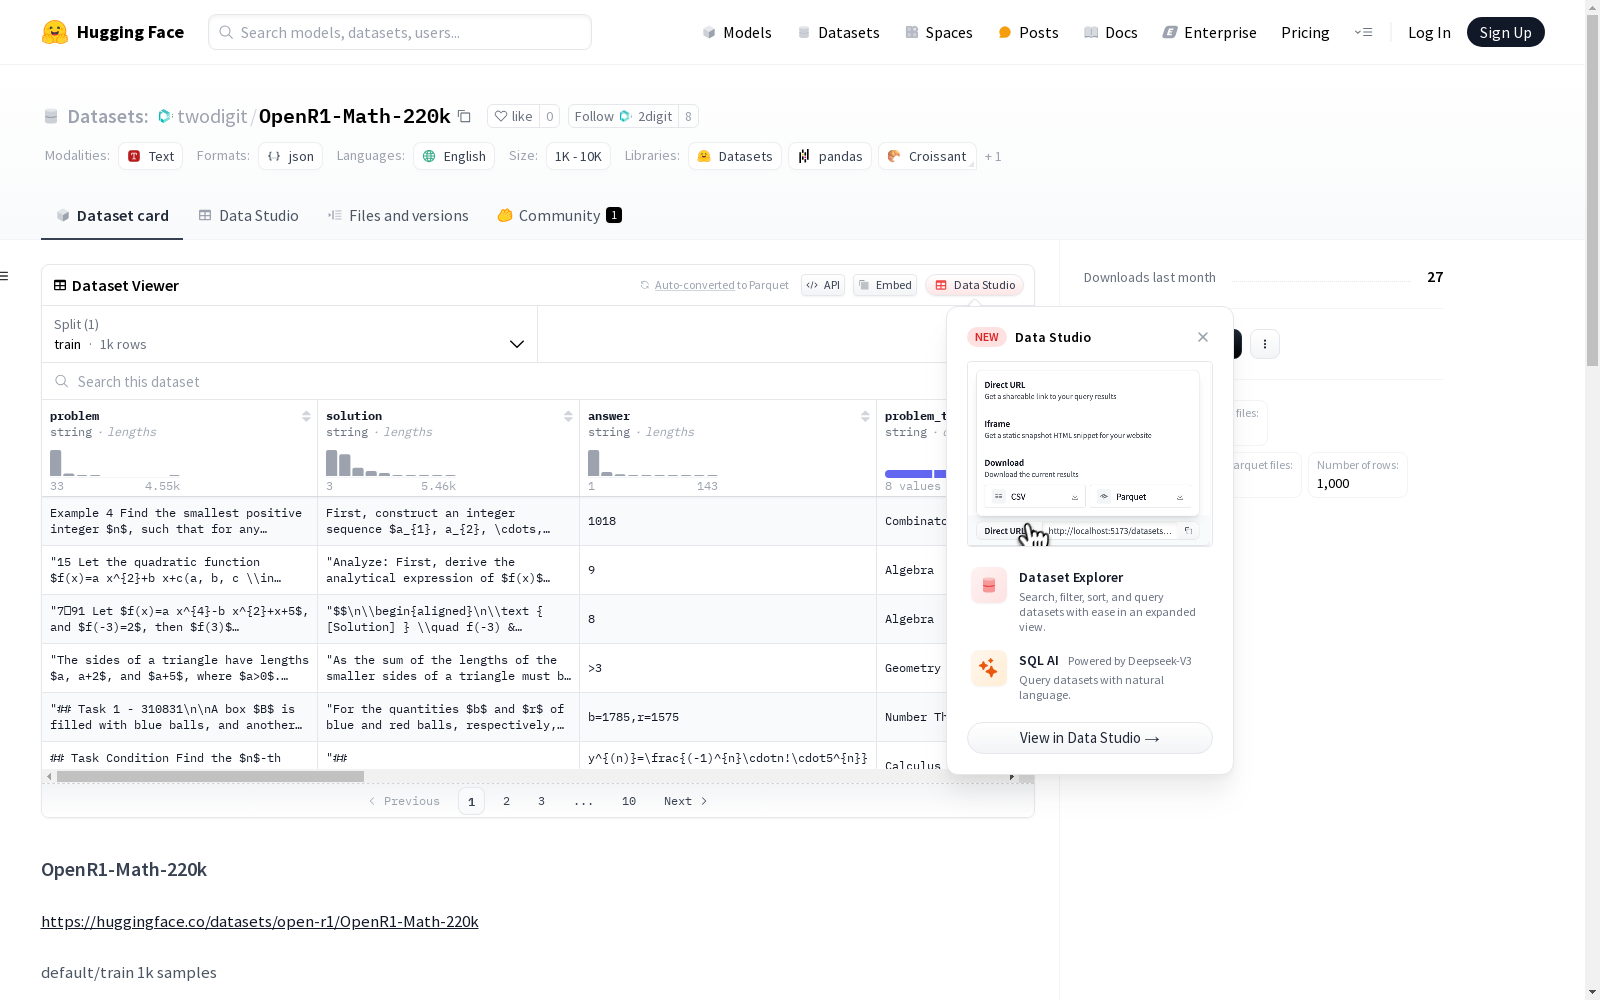Switch to the Community tab
Screen dimensions: 1600x1000
(x=560, y=215)
